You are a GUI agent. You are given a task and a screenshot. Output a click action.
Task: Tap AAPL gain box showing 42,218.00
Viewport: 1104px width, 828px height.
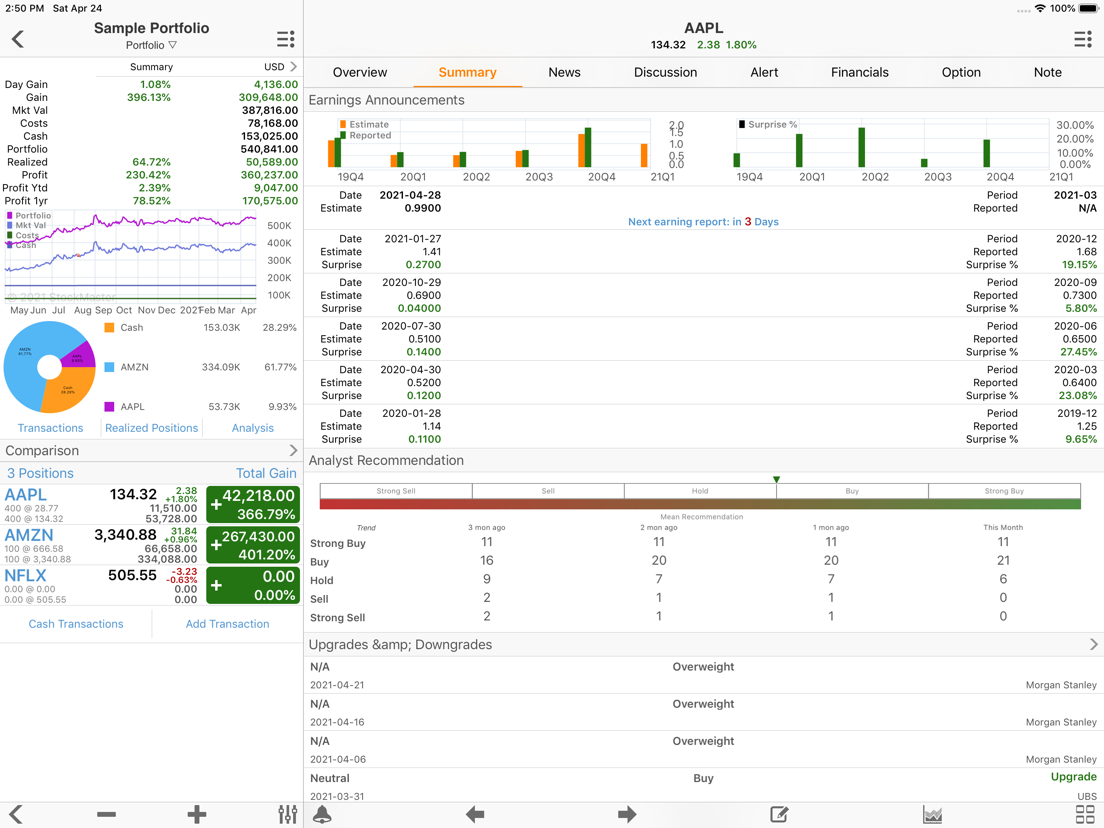(253, 505)
